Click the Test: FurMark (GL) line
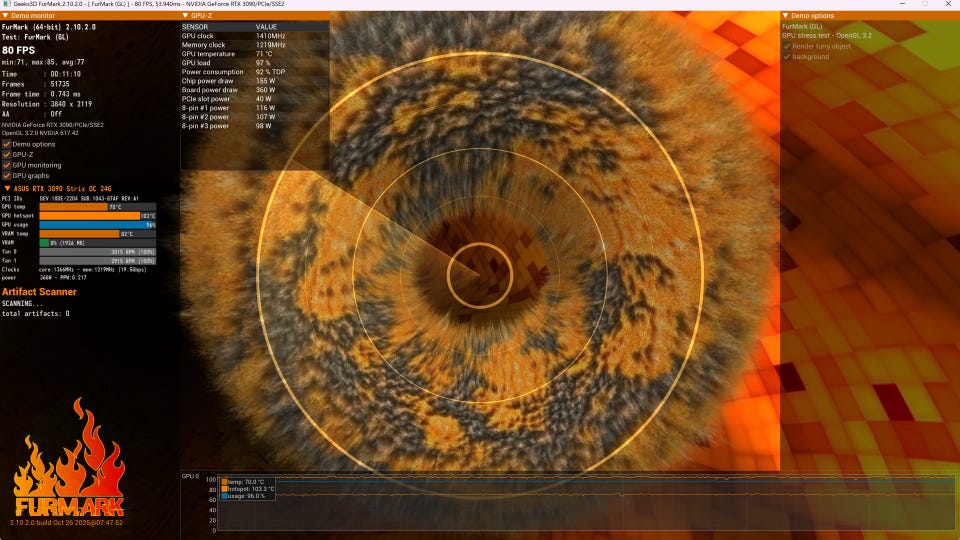Viewport: 960px width, 540px height. (x=35, y=37)
